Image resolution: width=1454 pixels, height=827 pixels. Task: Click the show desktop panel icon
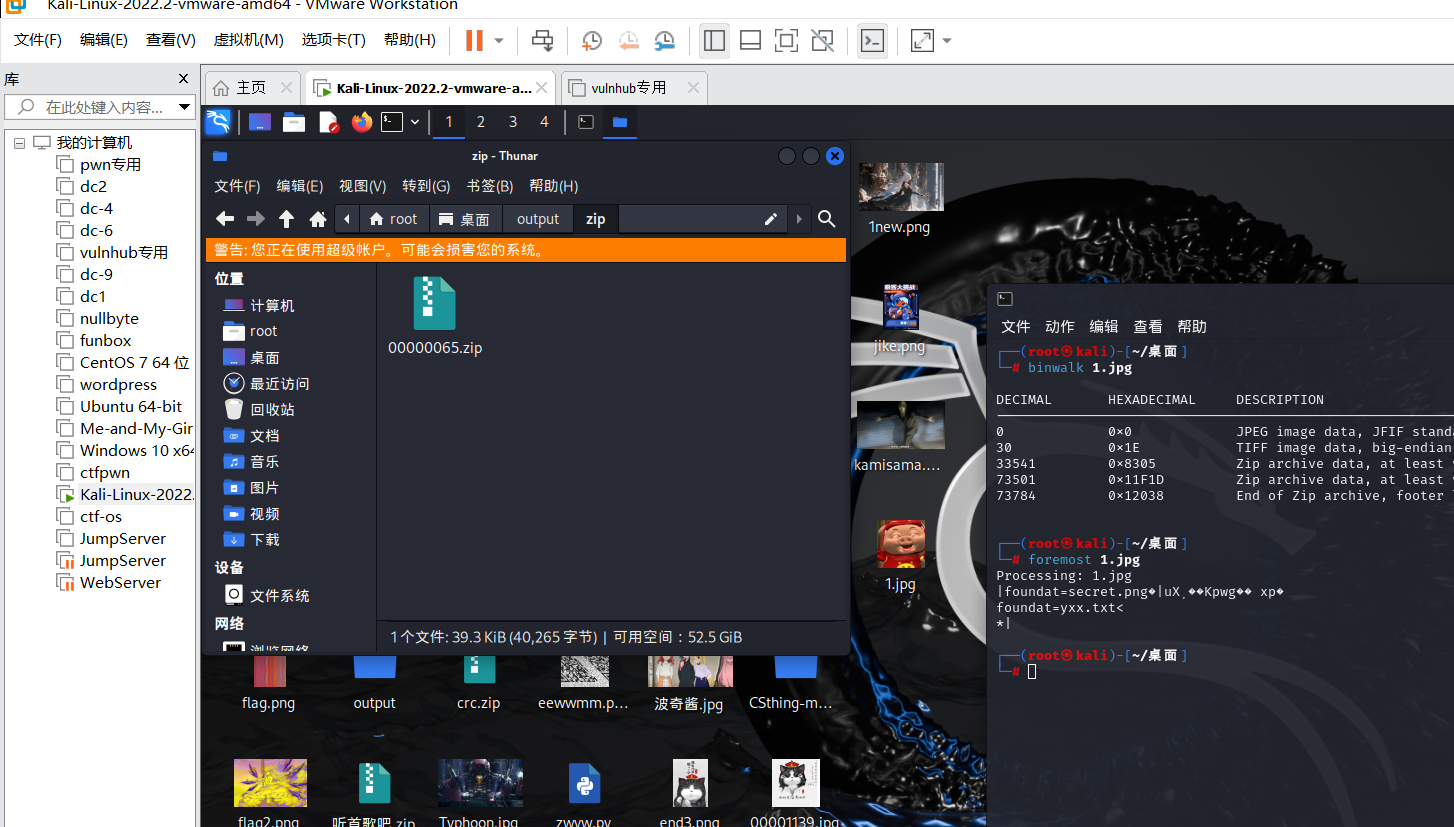(x=260, y=122)
